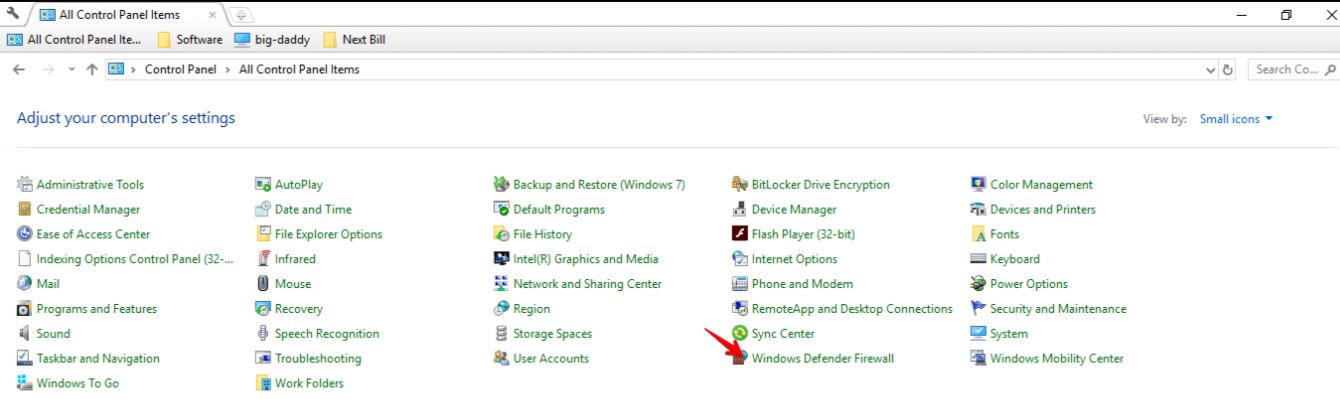Open the Next Bill bookmark folder
1340x399 pixels.
pos(355,40)
